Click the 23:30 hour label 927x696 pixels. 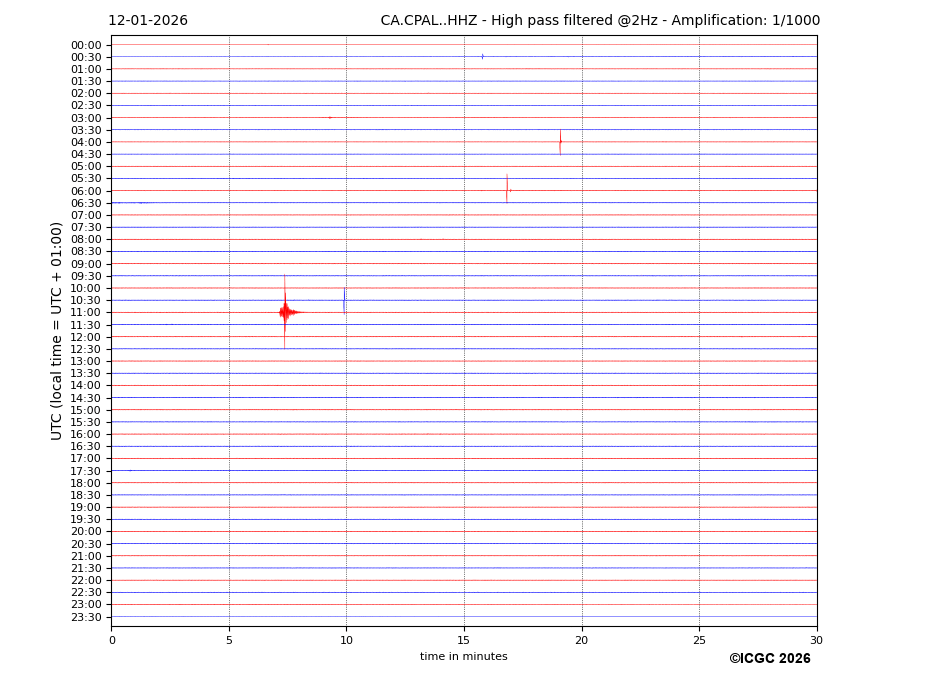(86, 617)
